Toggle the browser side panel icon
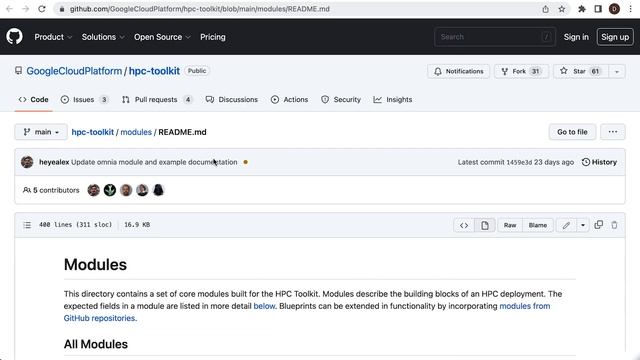640x360 pixels. pos(598,9)
